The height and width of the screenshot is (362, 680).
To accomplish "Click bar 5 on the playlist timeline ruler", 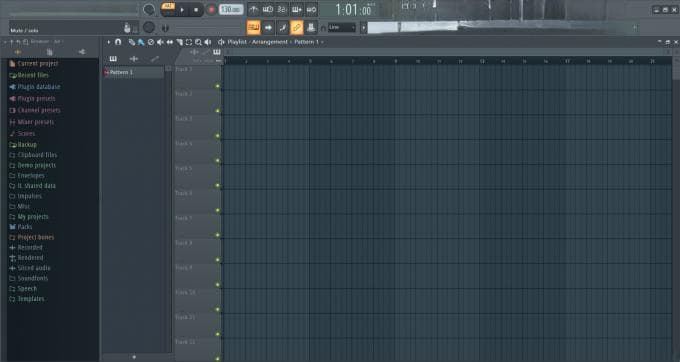I will (310, 62).
